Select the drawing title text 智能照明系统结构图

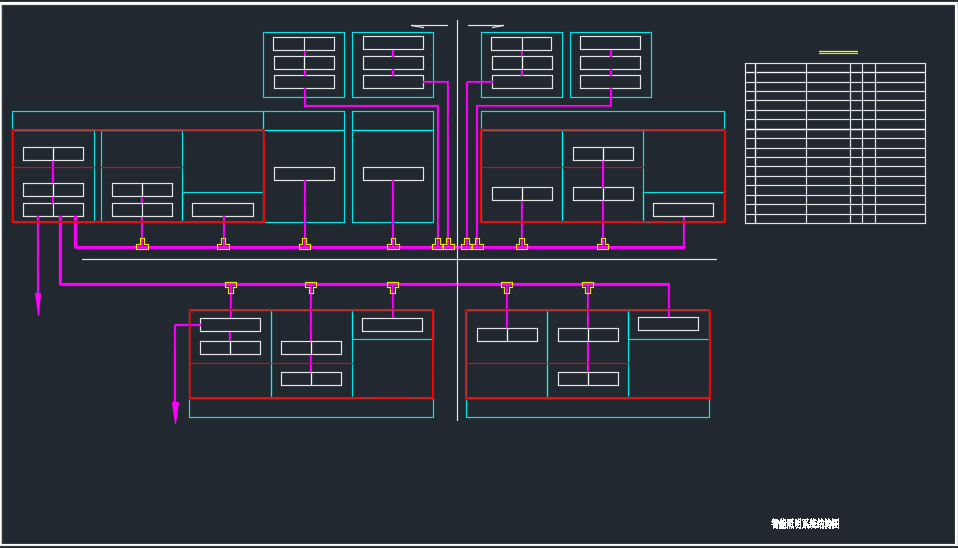805,524
